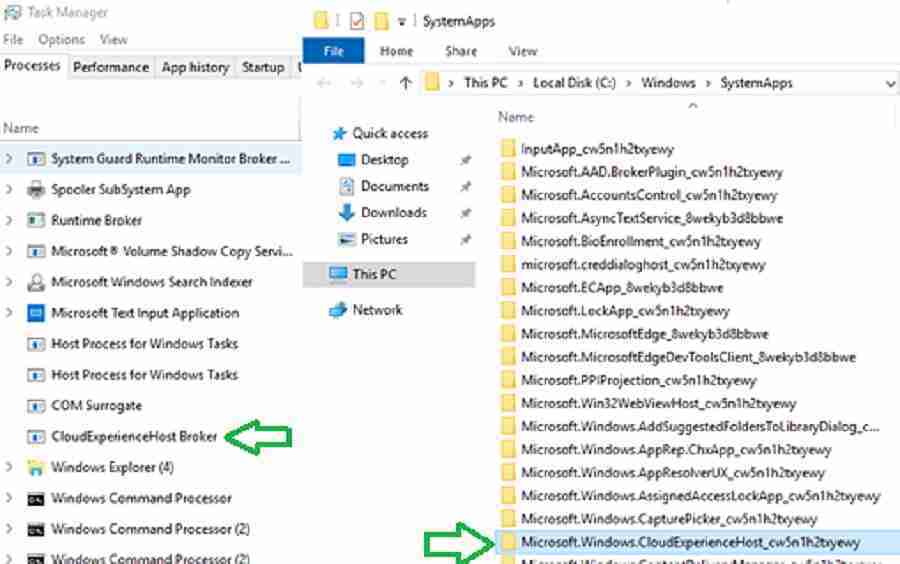
Task: Click the Microsoft.LockApp folder icon
Action: click(508, 310)
